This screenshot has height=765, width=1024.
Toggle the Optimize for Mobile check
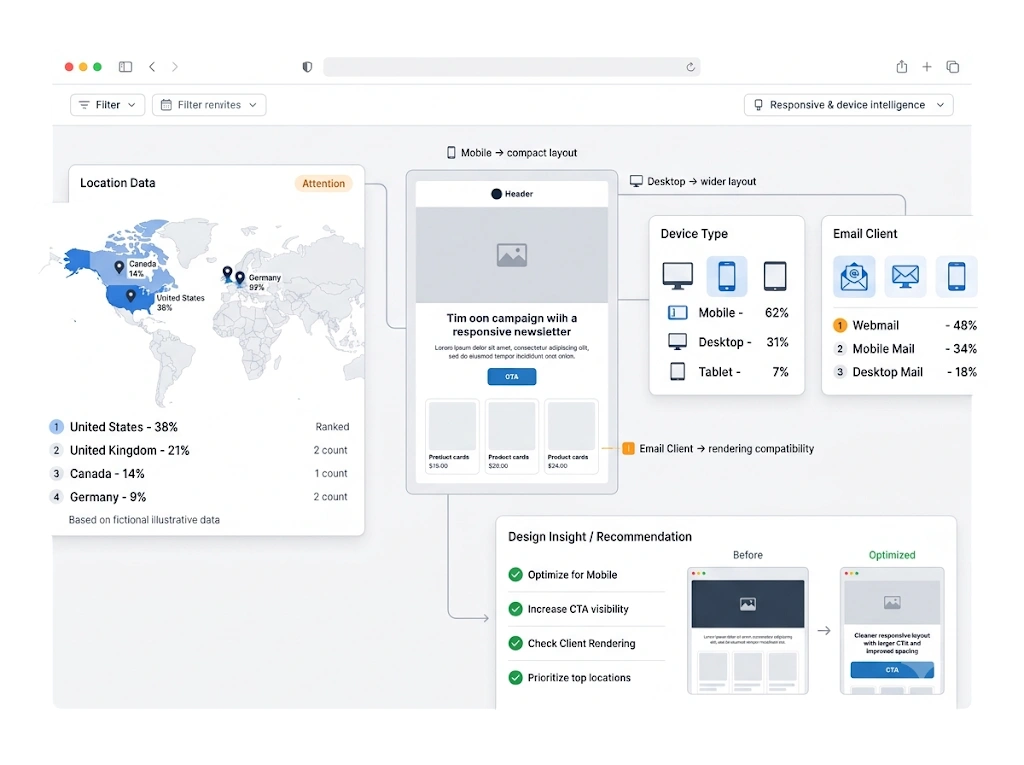pyautogui.click(x=515, y=575)
